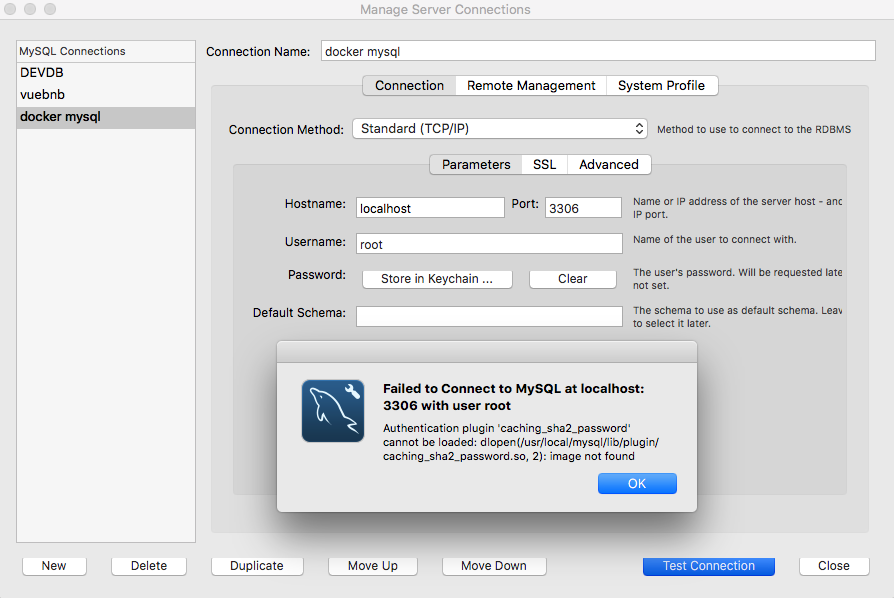Open the Advanced sub-tab

(609, 165)
